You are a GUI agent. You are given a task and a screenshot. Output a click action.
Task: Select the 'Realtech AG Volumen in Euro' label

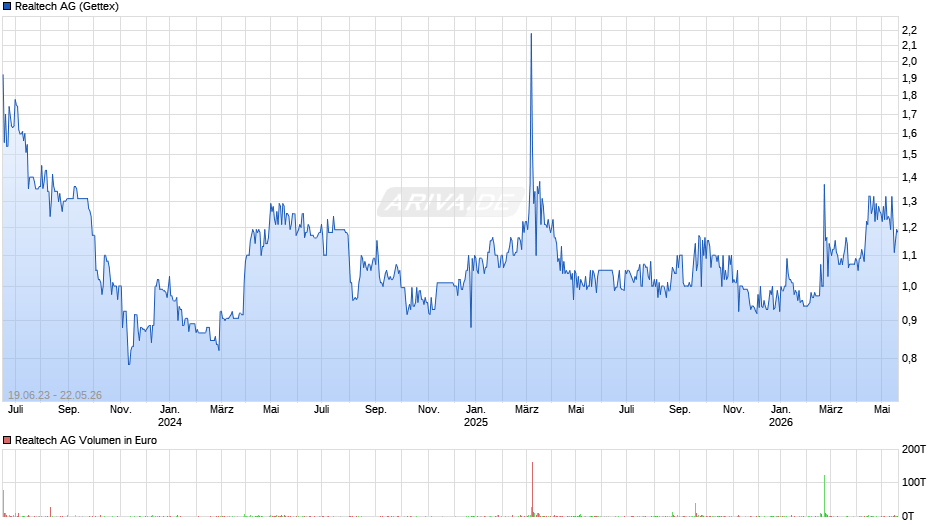point(86,440)
